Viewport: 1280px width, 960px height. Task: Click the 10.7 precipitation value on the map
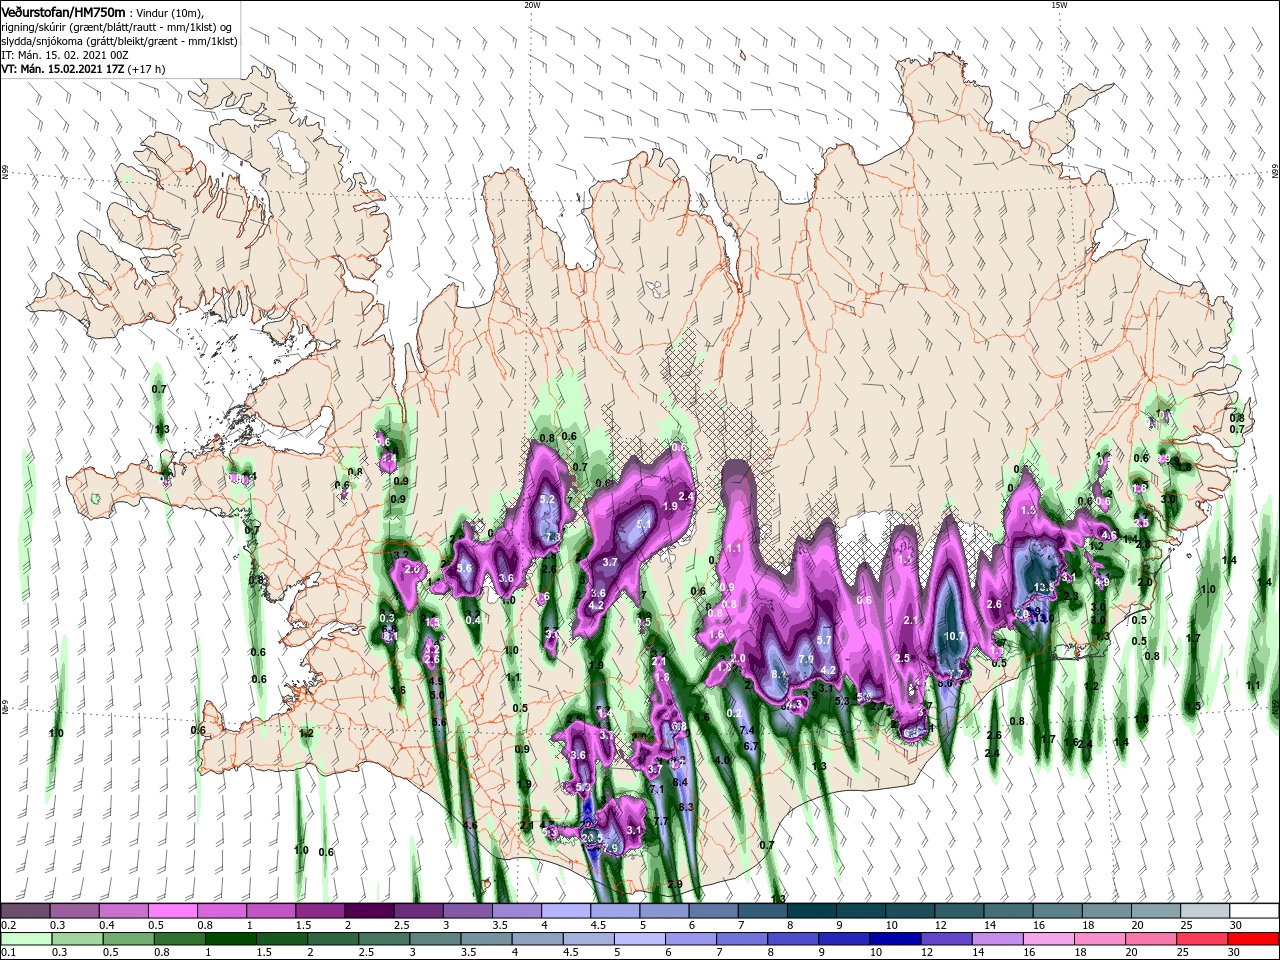[955, 636]
